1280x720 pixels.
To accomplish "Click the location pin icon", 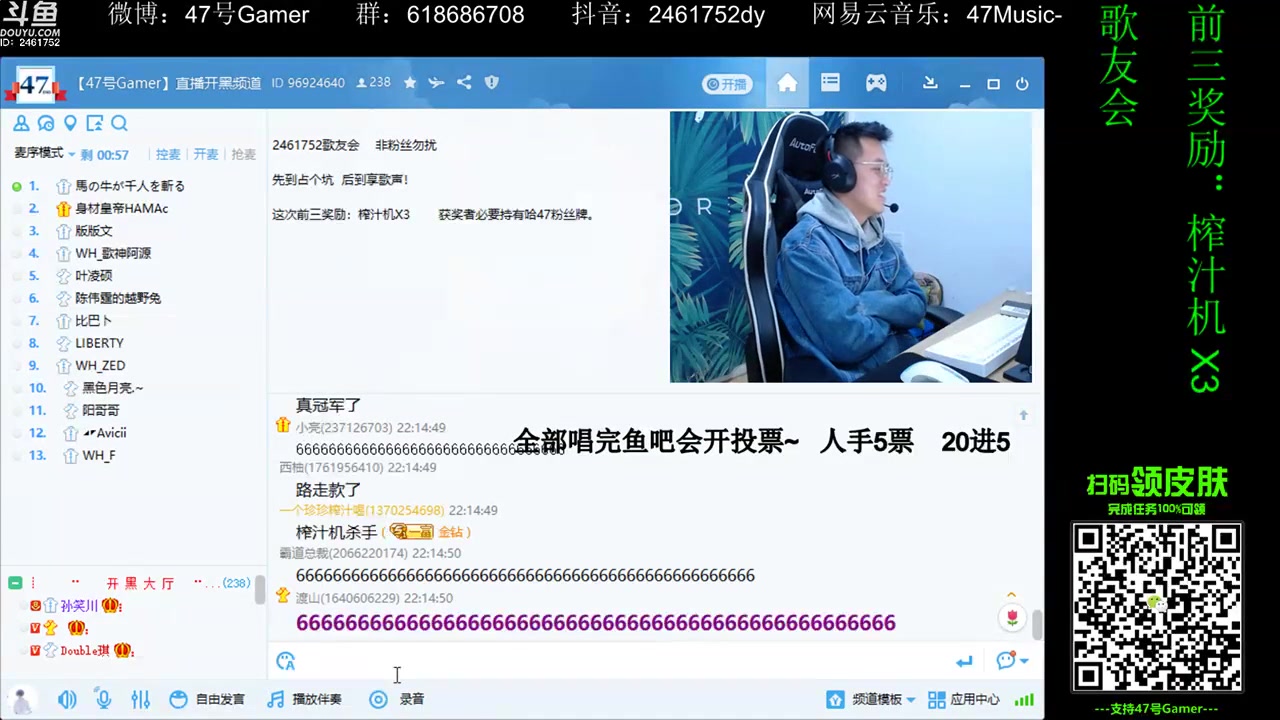I will coord(70,124).
